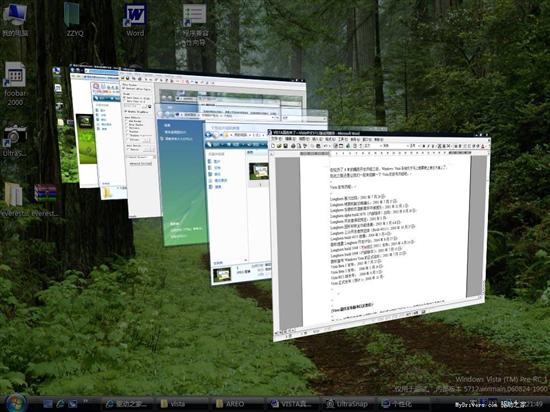Launch the Word desktop shortcut
The image size is (550, 412).
click(135, 19)
